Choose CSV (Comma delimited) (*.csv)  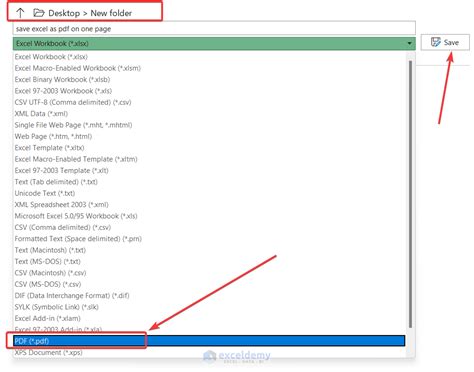pos(63,227)
